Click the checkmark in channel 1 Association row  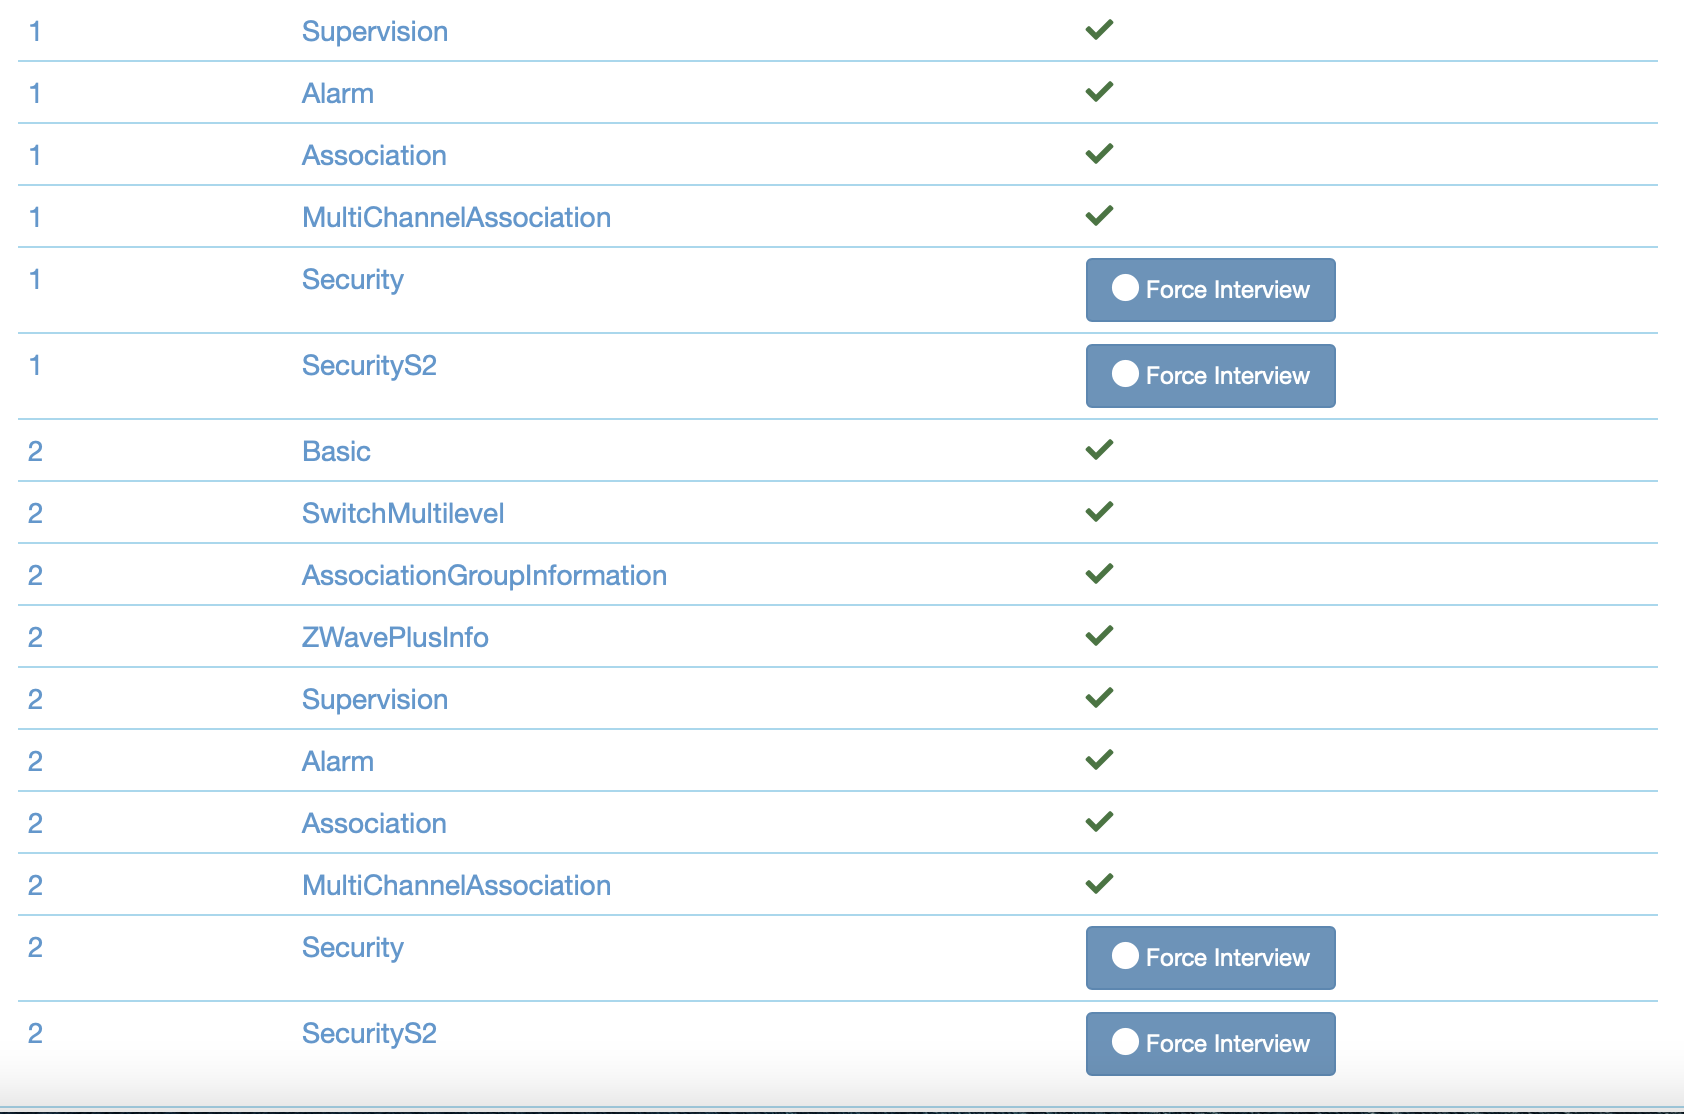point(1099,154)
